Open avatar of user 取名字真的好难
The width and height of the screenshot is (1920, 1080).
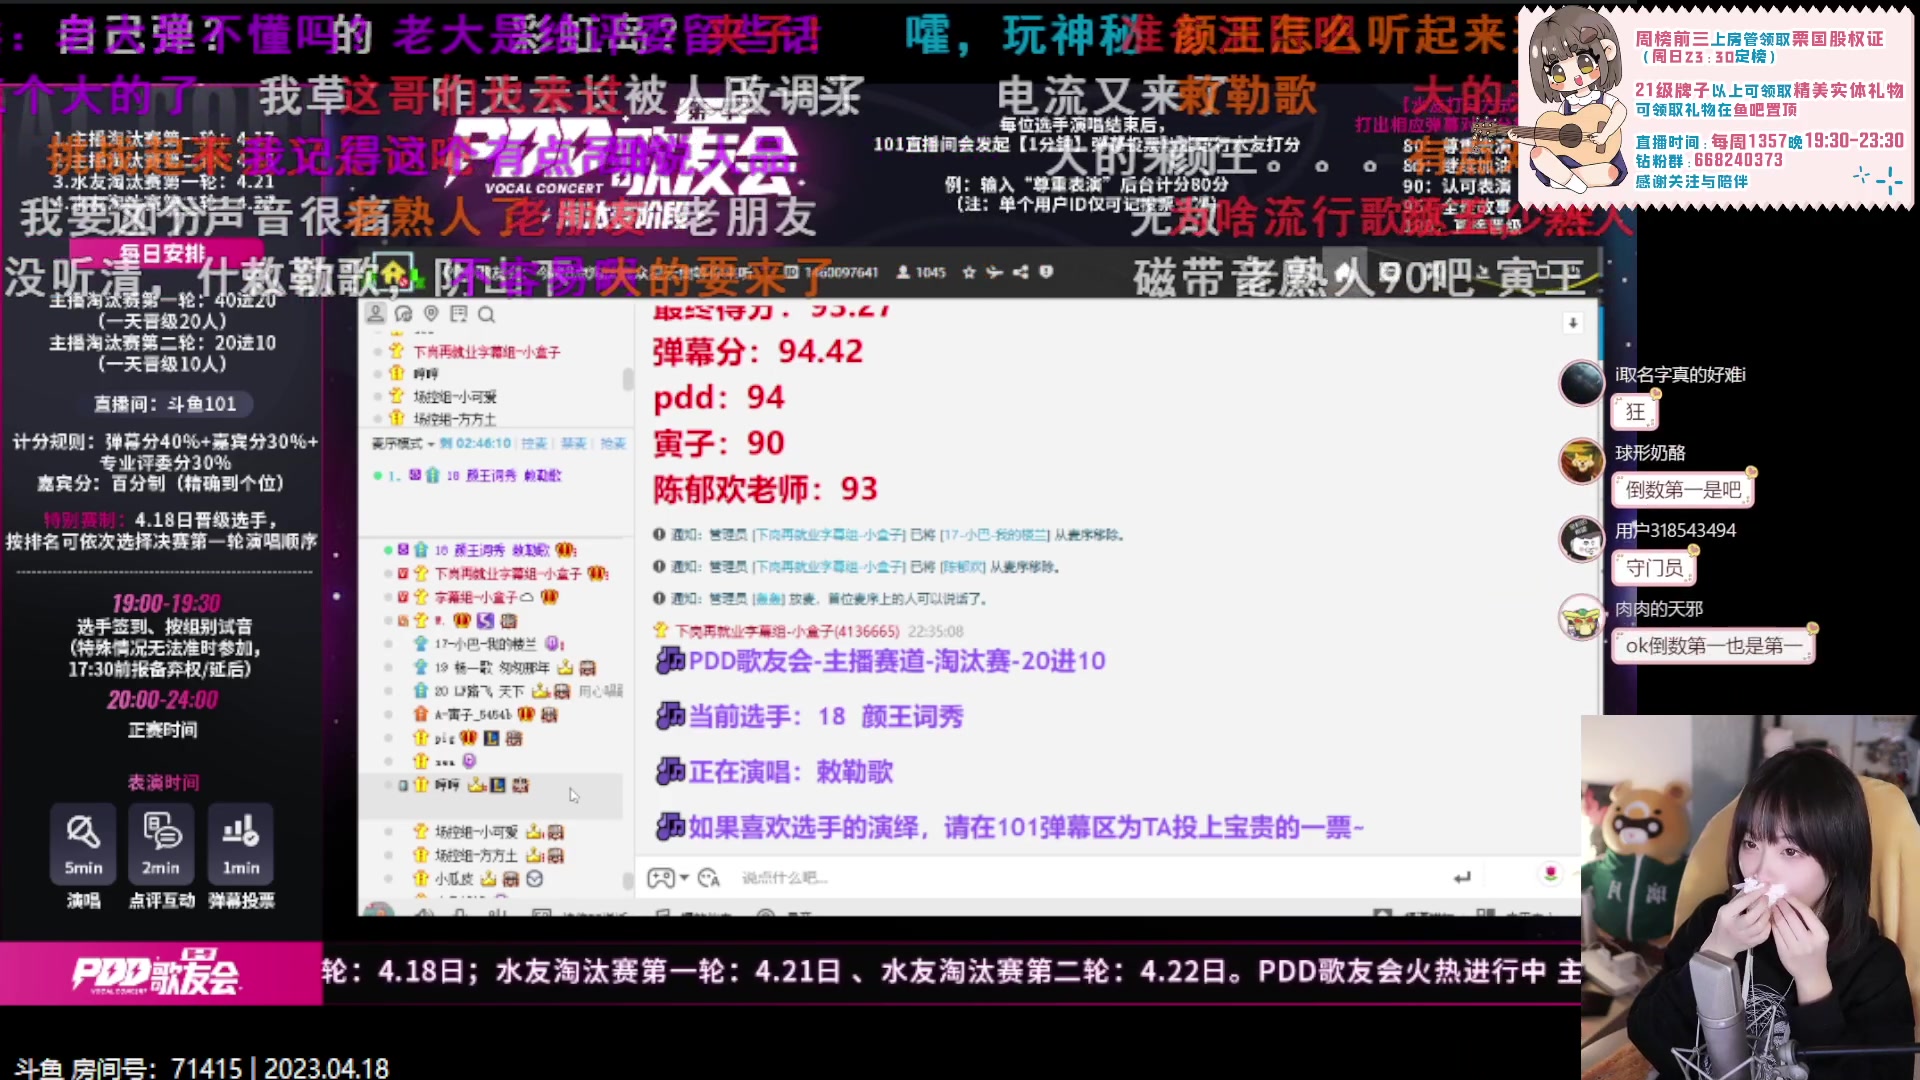point(1582,384)
